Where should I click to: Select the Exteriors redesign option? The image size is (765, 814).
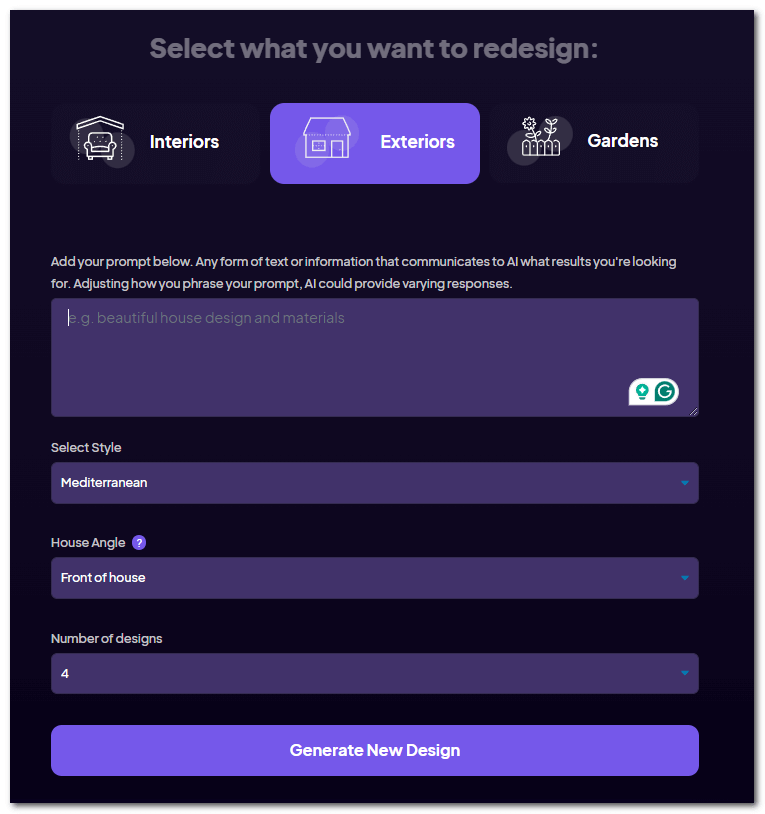click(375, 142)
